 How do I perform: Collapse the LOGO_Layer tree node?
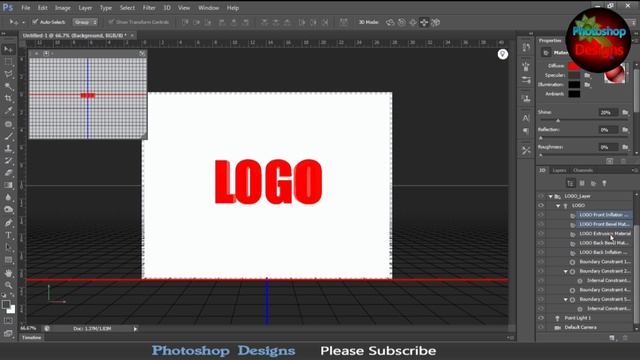pyautogui.click(x=551, y=196)
